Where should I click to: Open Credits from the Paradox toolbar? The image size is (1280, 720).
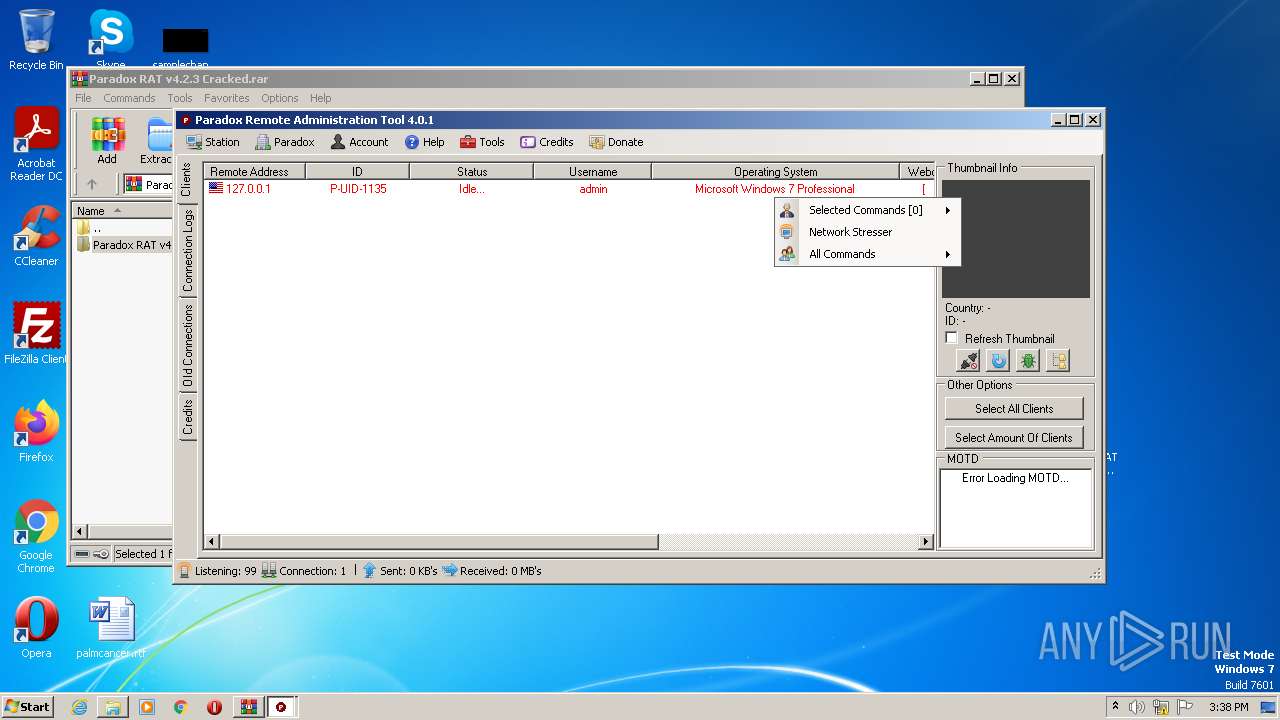[547, 142]
